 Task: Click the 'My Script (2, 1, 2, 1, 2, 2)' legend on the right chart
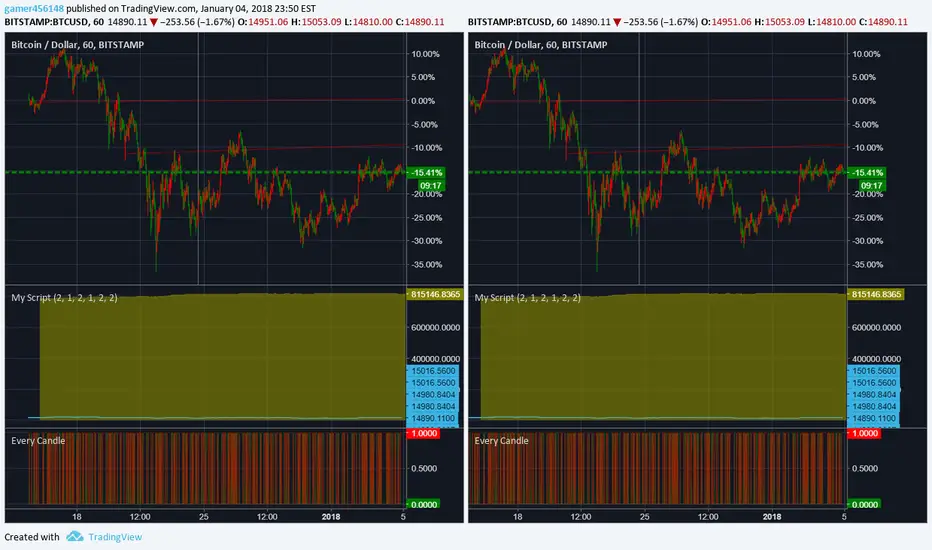tap(528, 297)
